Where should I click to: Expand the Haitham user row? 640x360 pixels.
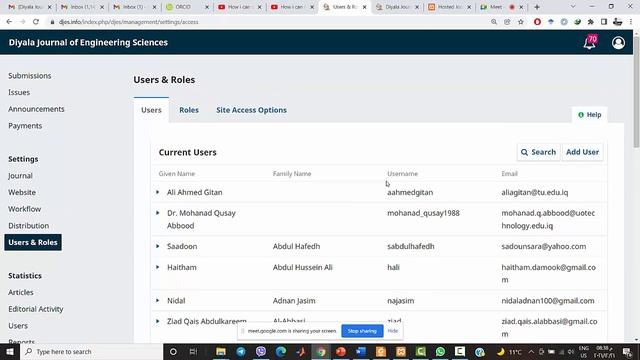point(158,267)
